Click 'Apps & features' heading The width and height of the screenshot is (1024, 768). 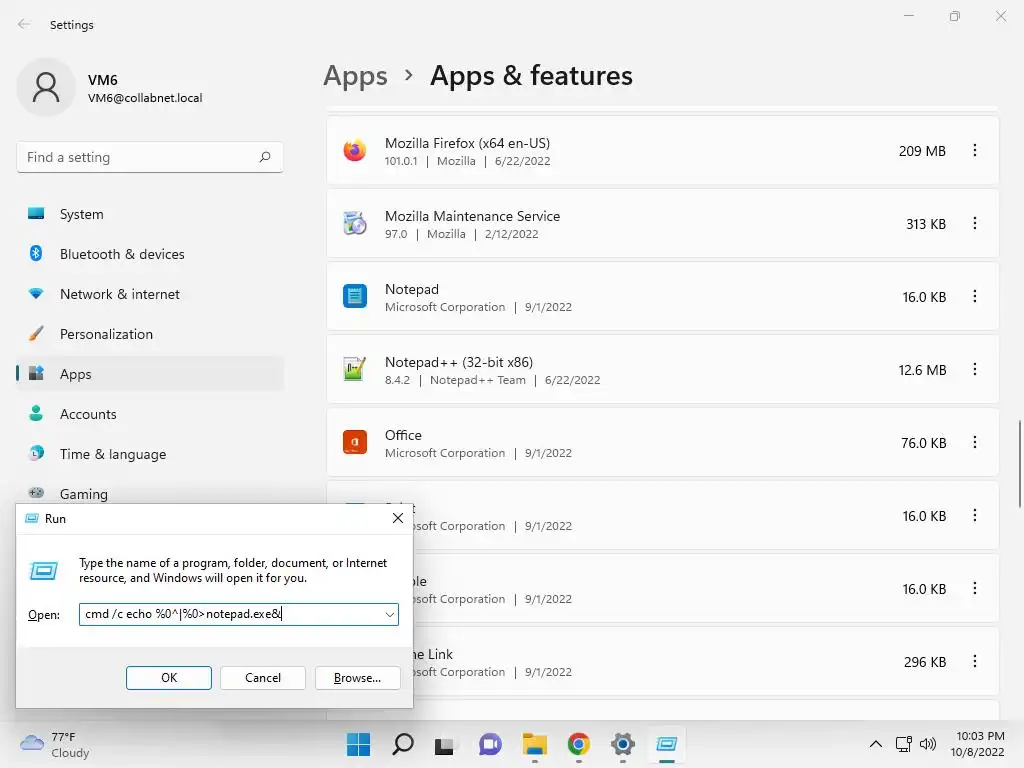coord(531,76)
